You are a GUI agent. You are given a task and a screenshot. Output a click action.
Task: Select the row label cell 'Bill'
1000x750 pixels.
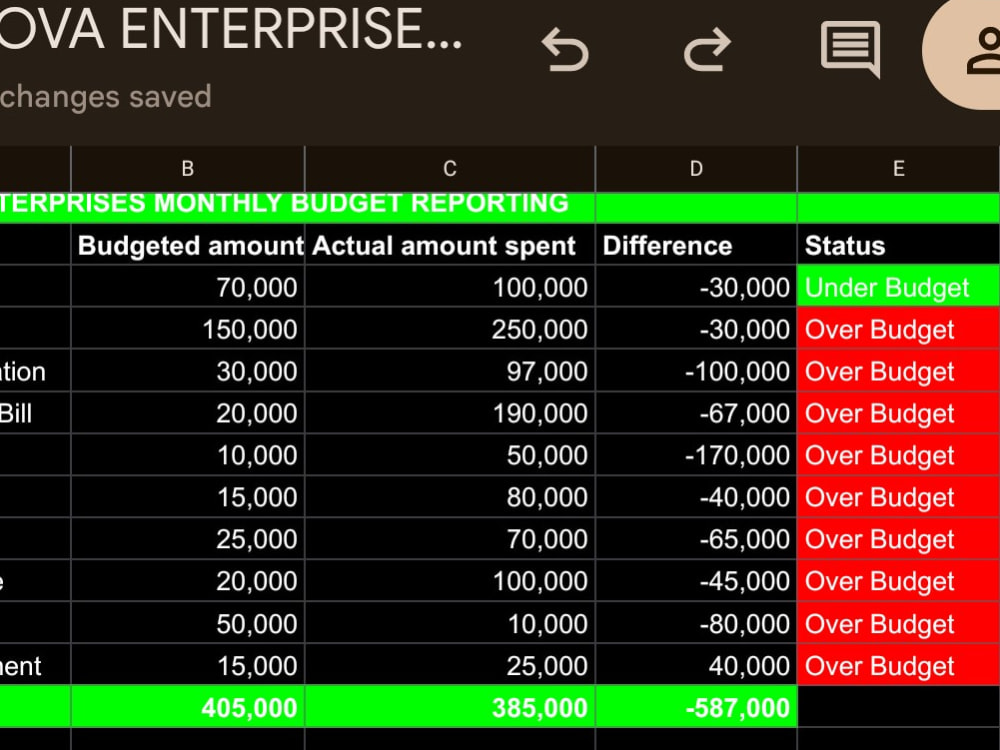35,413
